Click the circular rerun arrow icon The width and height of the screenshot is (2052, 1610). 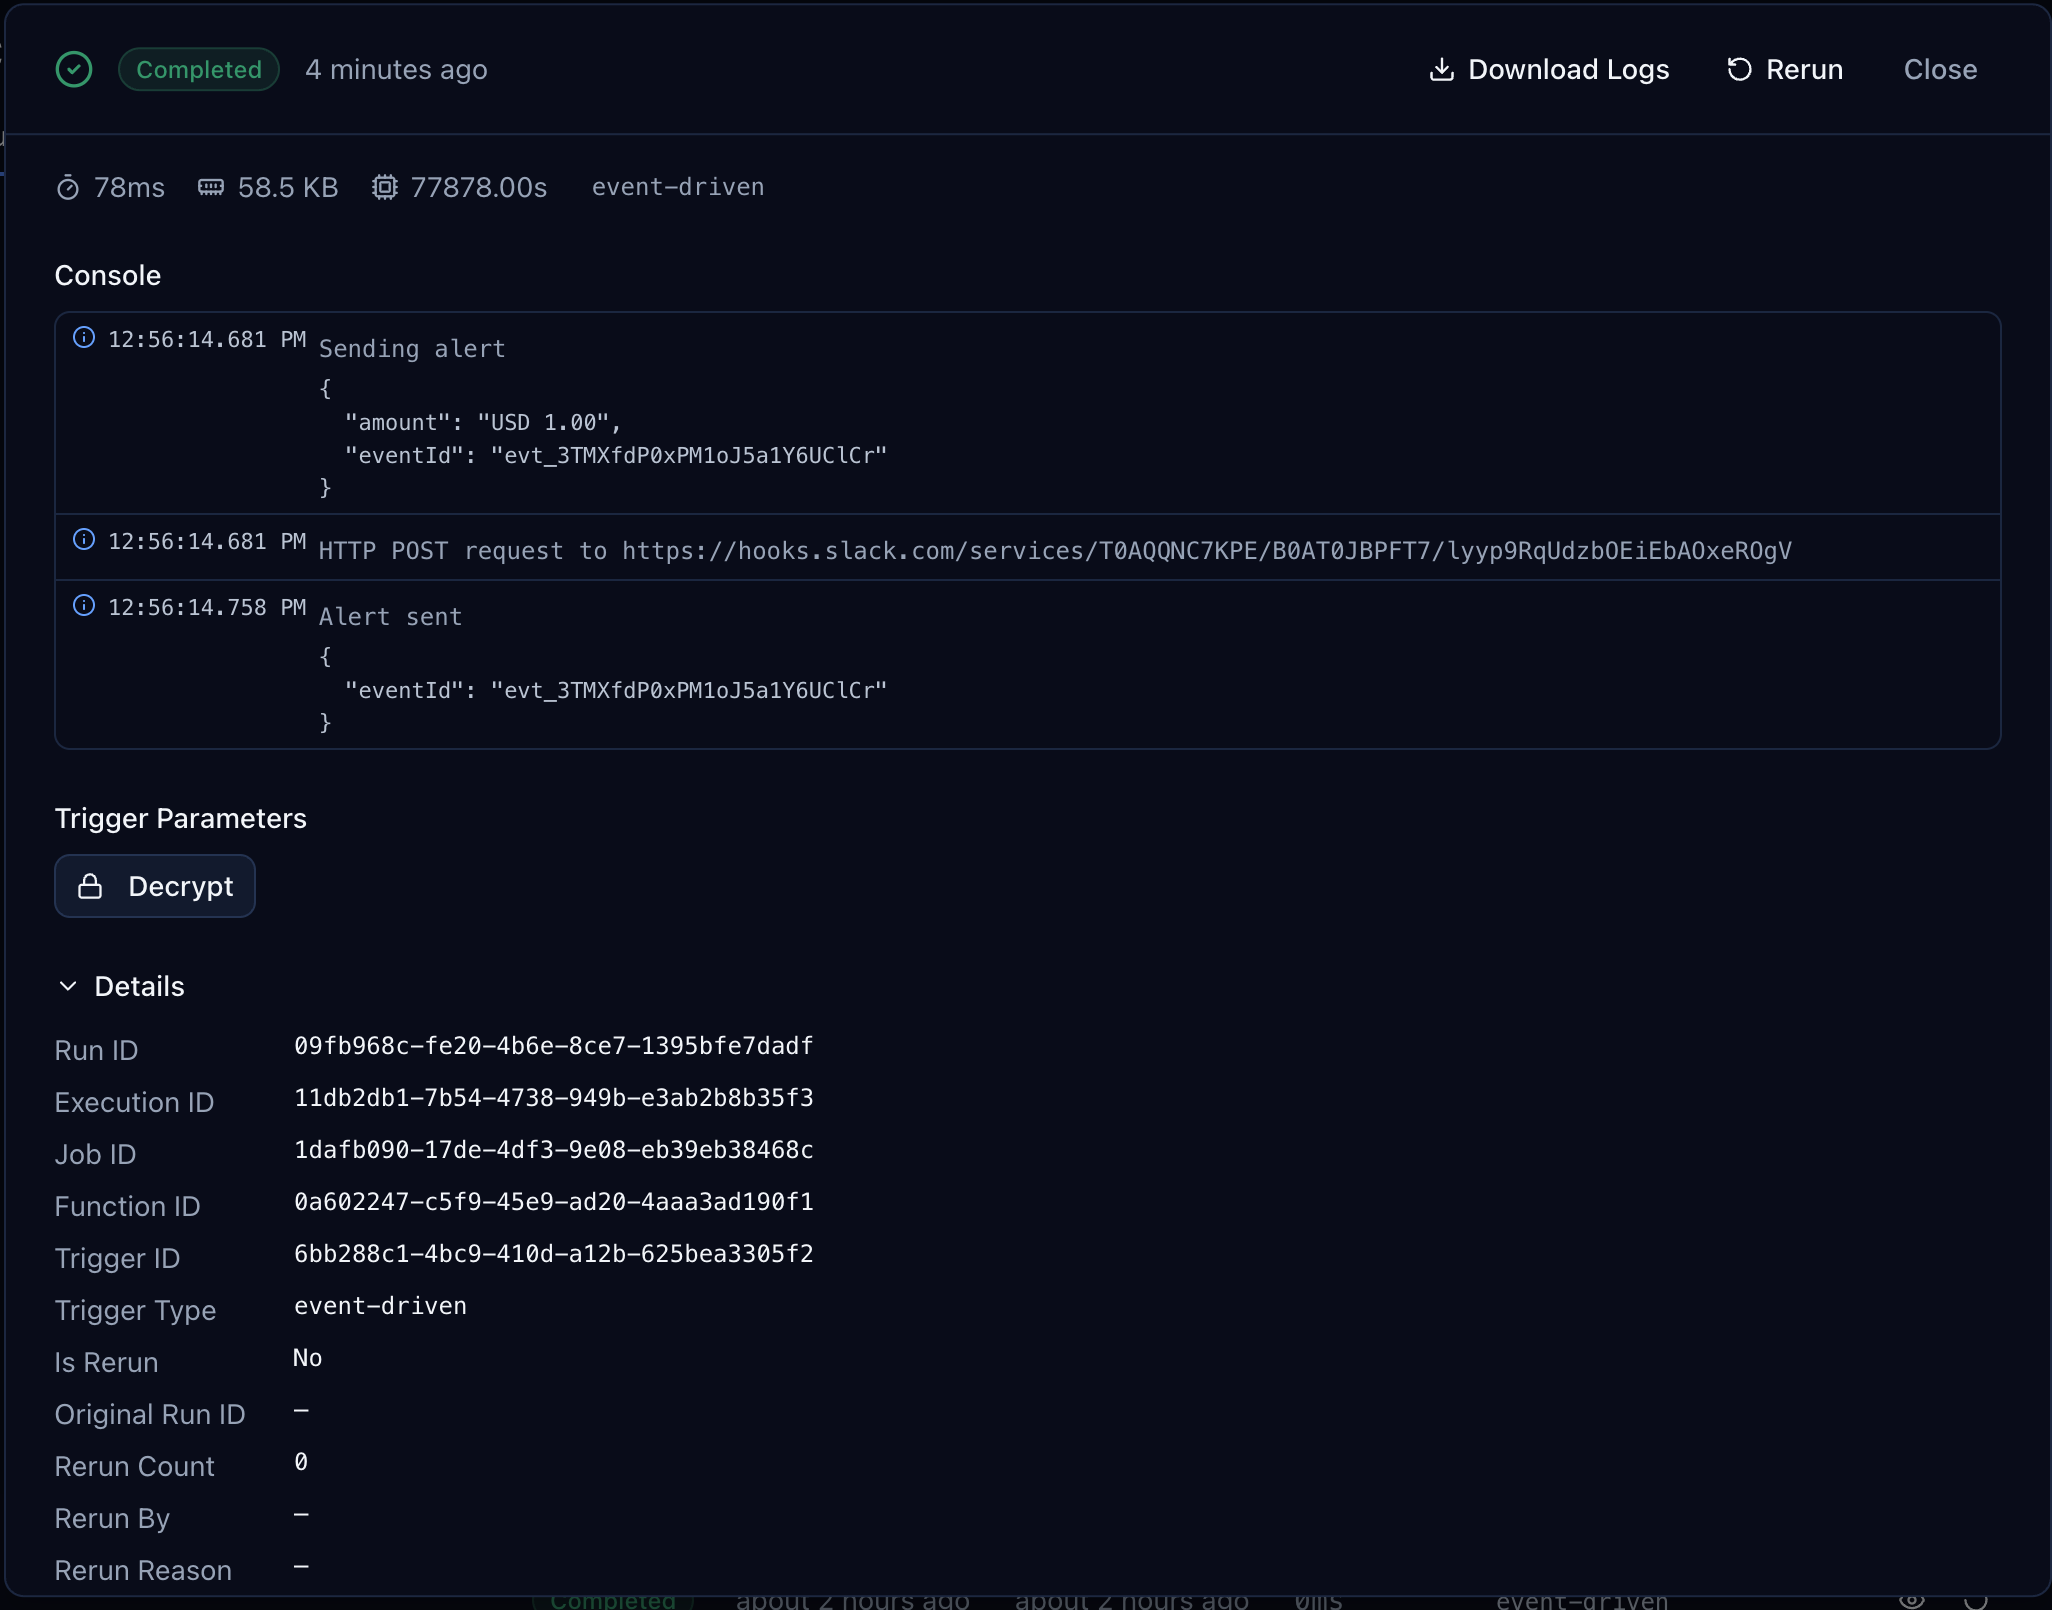1740,69
